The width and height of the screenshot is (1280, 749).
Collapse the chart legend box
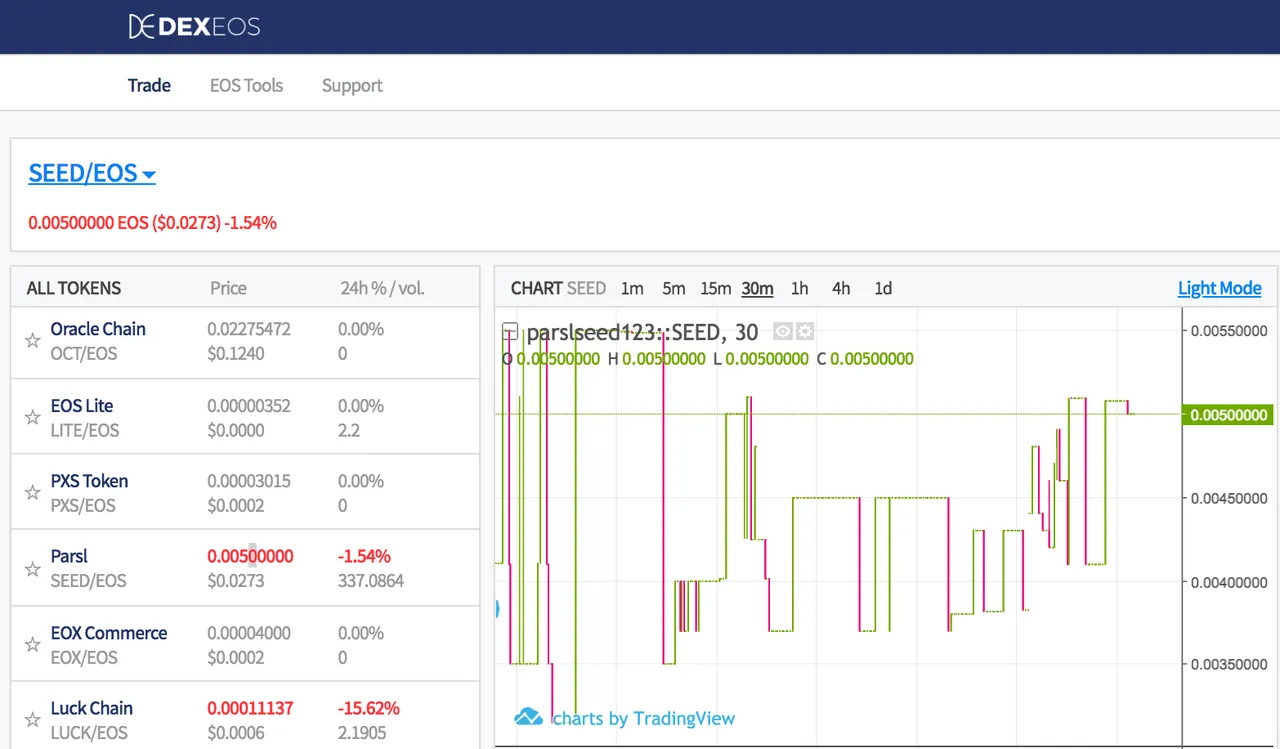click(x=509, y=333)
